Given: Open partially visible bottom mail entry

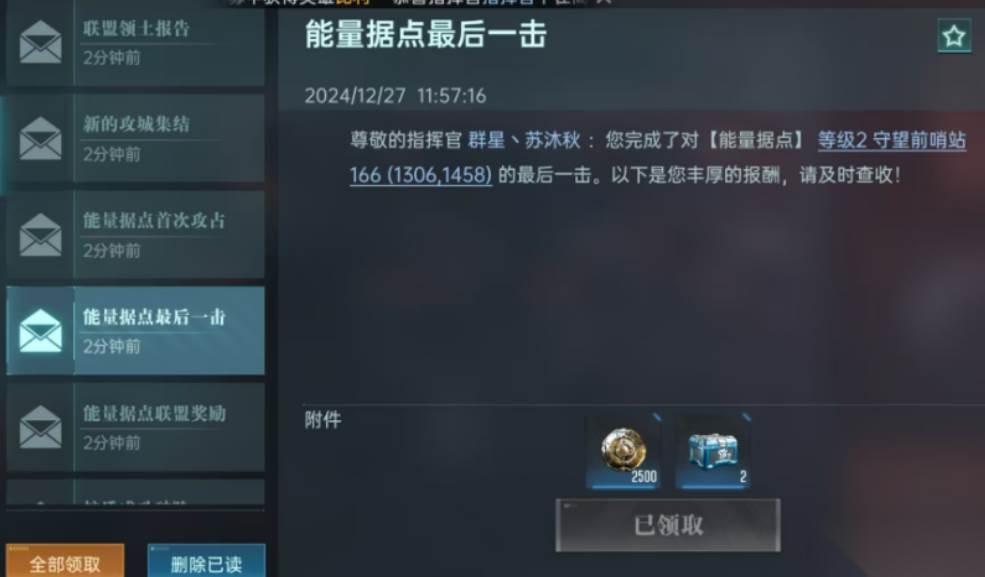Looking at the screenshot, I should coord(135,492).
